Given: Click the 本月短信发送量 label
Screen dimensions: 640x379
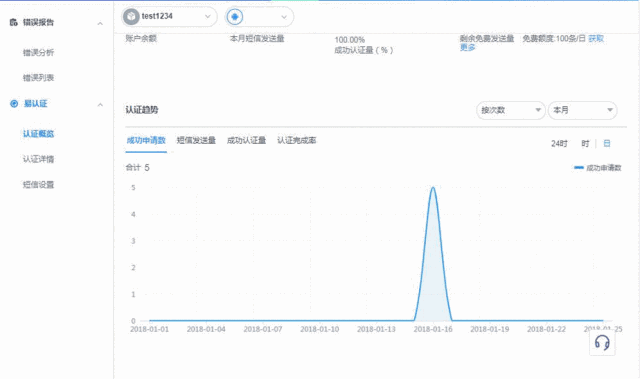Looking at the screenshot, I should 257,38.
